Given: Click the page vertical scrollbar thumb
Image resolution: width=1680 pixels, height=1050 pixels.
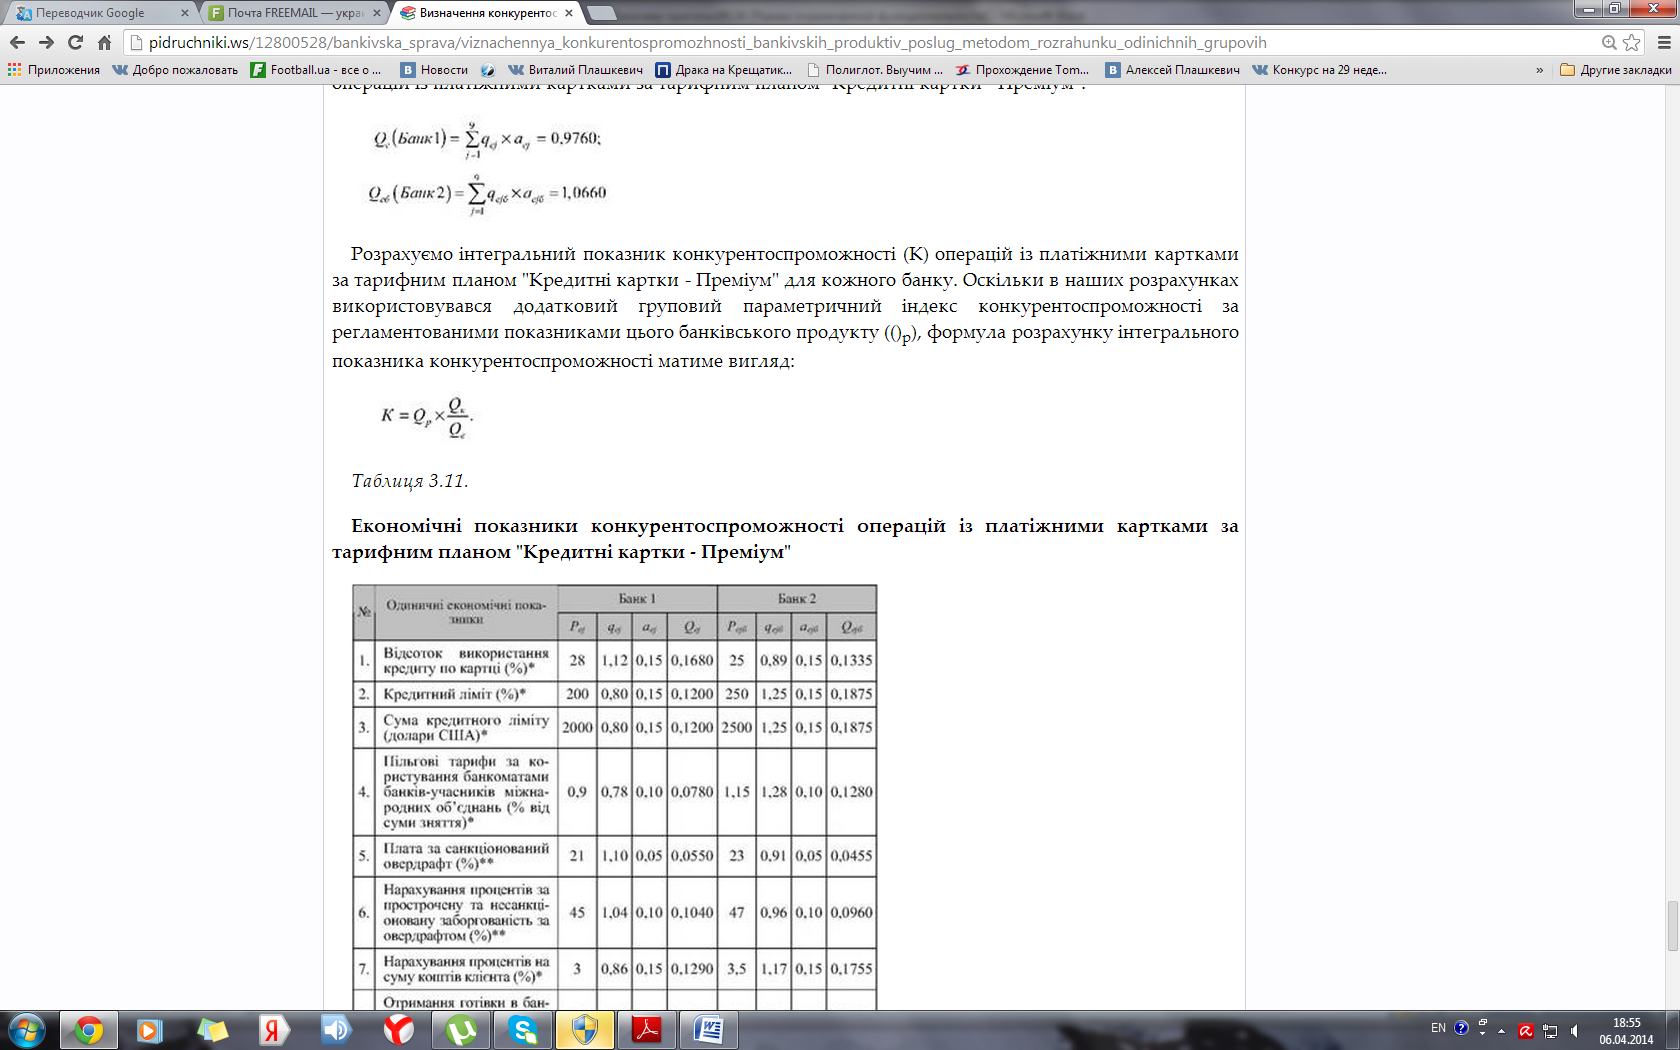Looking at the screenshot, I should [x=1672, y=926].
